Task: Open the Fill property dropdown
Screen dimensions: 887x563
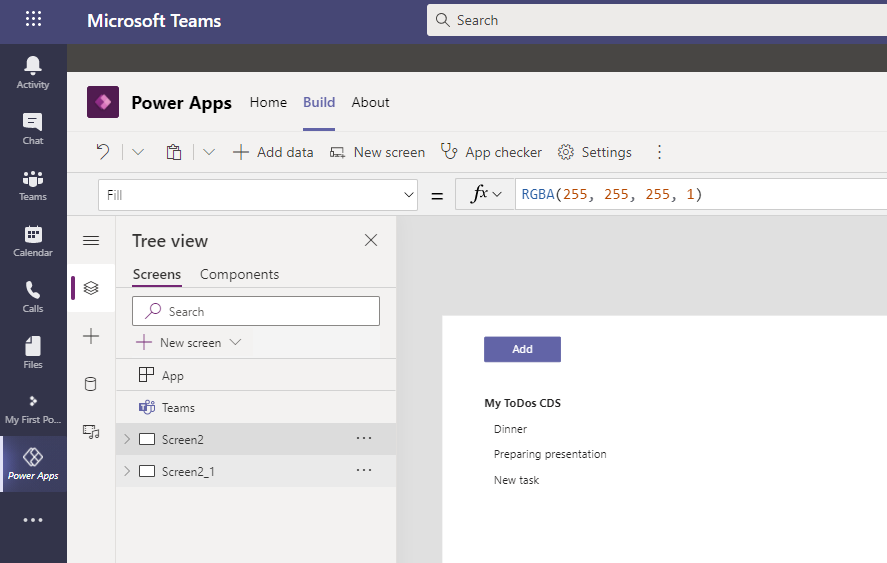Action: pos(408,195)
